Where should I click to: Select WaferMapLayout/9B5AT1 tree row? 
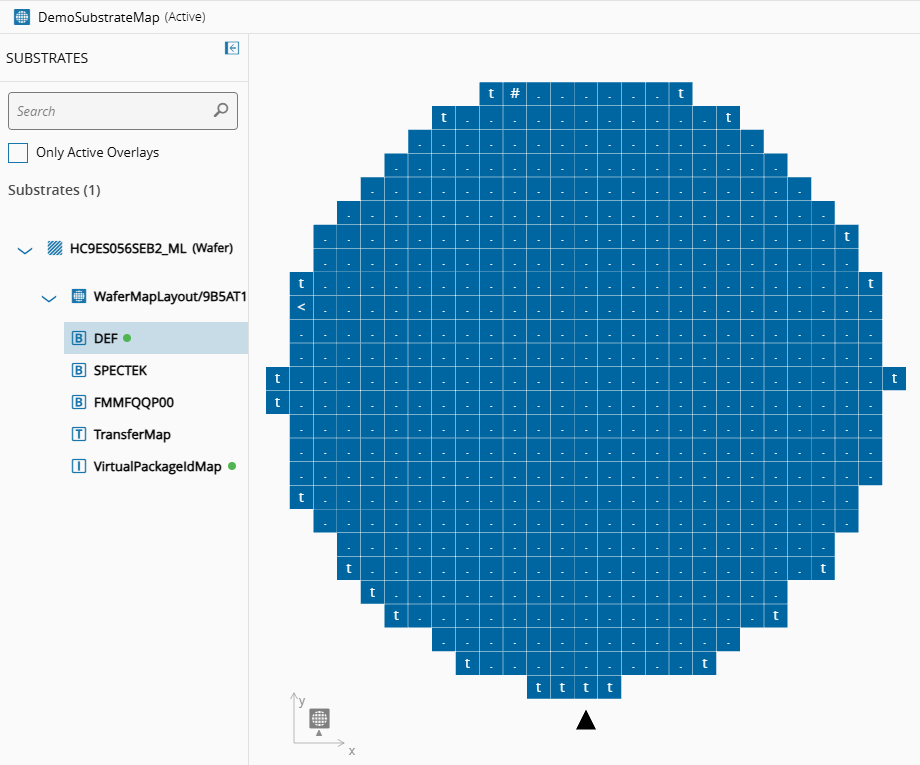tap(170, 296)
